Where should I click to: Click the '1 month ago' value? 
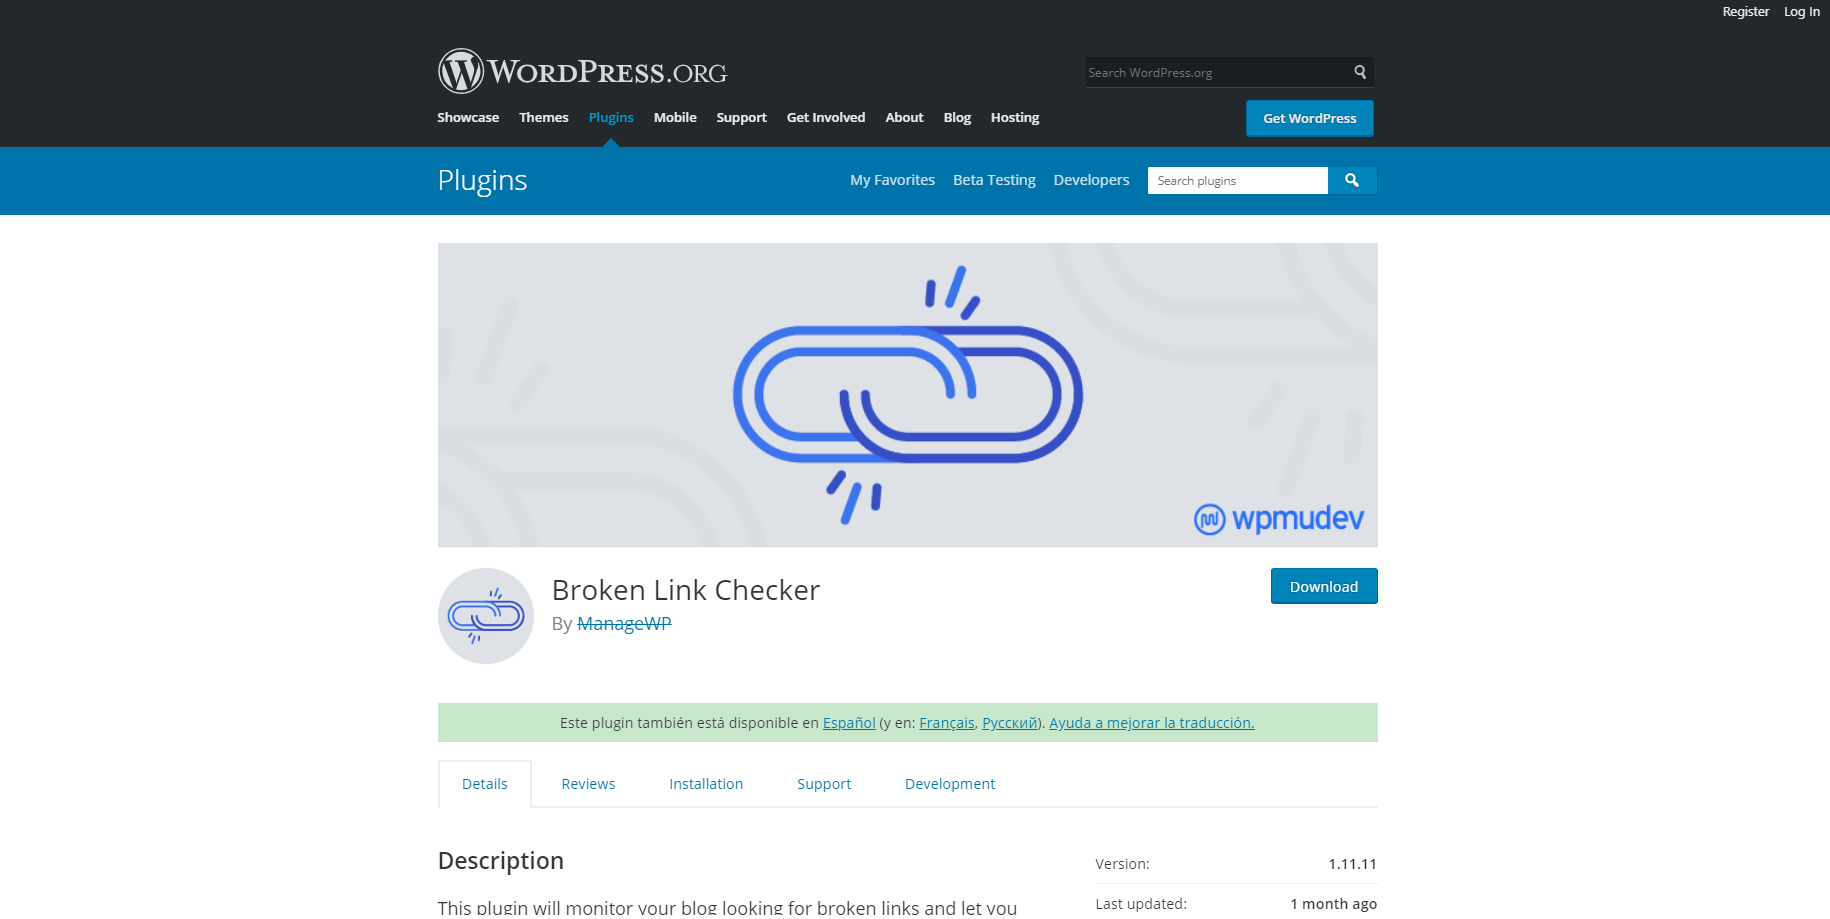[1333, 904]
